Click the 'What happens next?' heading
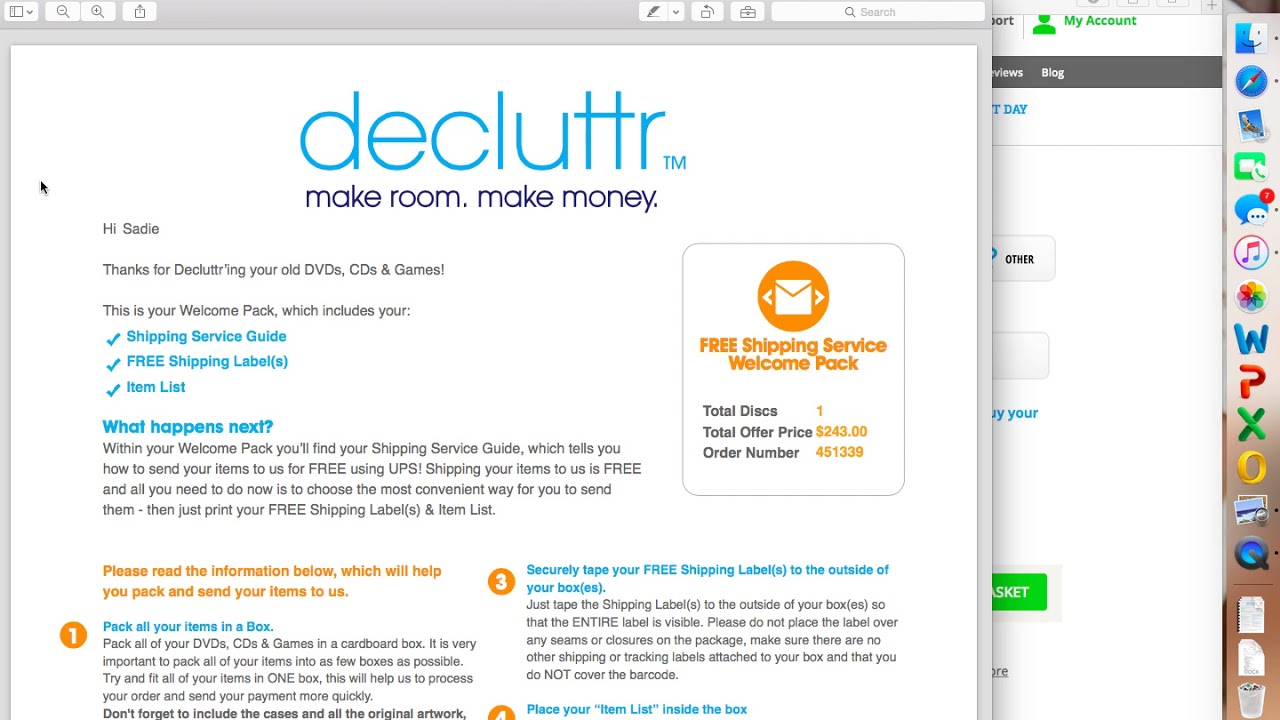1280x720 pixels. 188,427
